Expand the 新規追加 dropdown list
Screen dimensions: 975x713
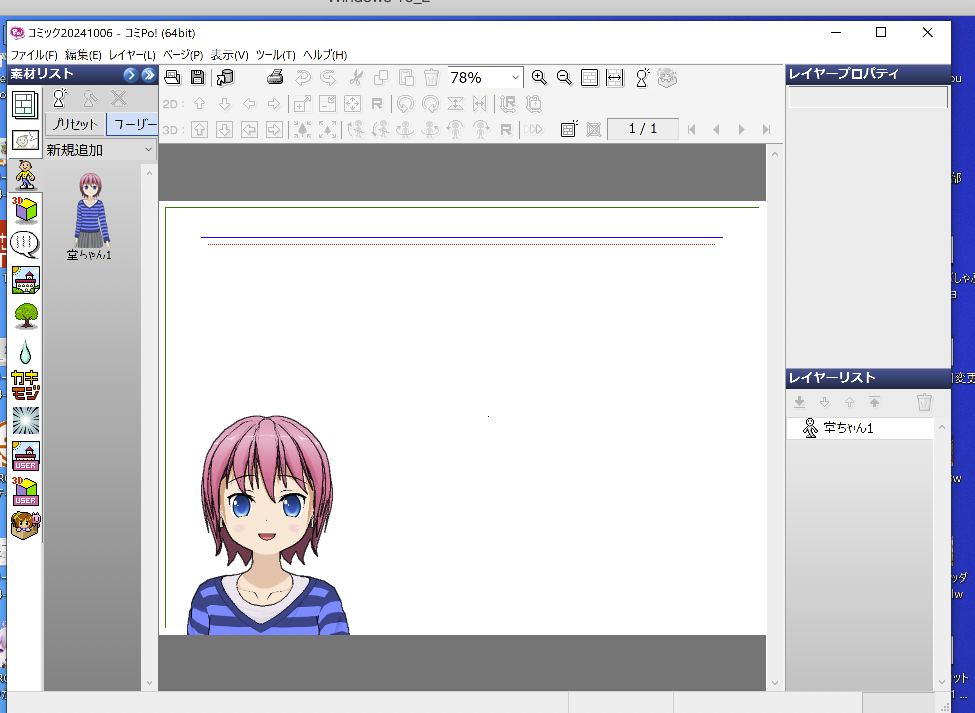(x=148, y=150)
